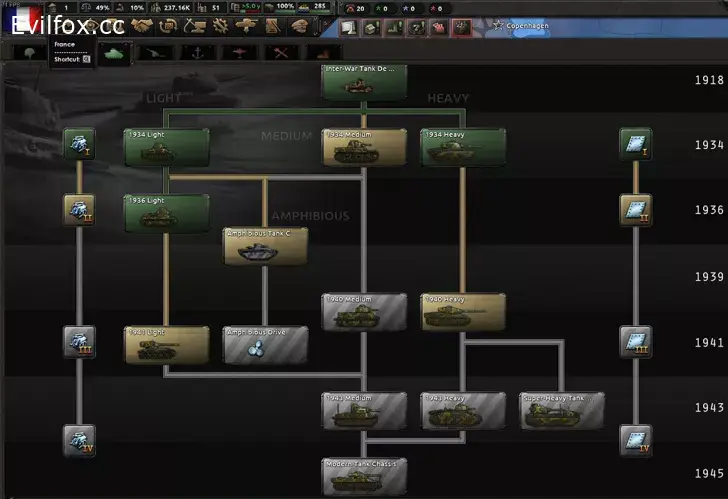
Task: Open the armor tank research tab
Action: (110, 51)
